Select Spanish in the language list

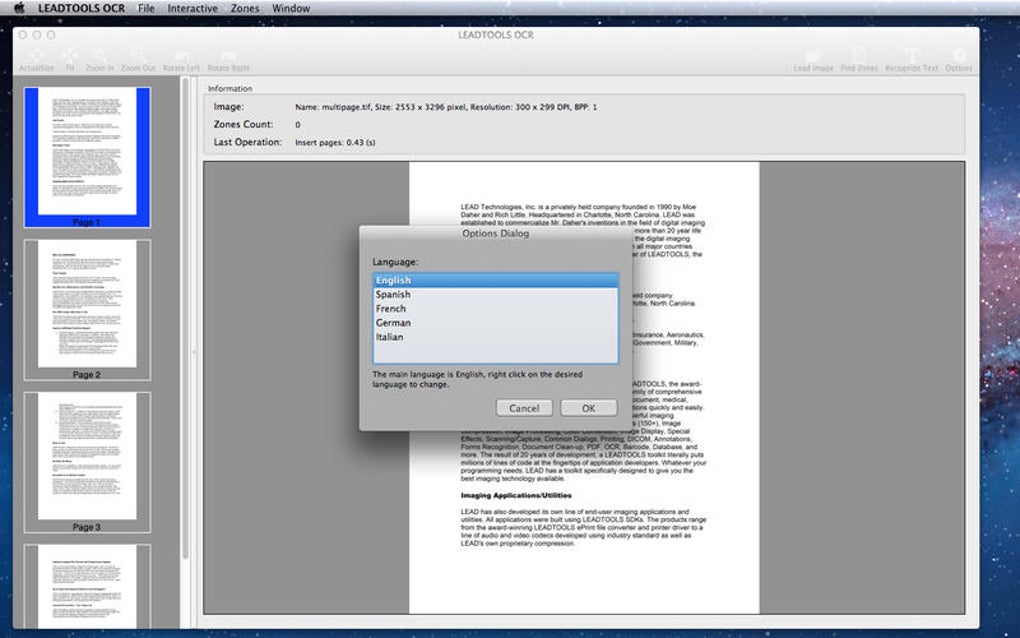click(496, 295)
